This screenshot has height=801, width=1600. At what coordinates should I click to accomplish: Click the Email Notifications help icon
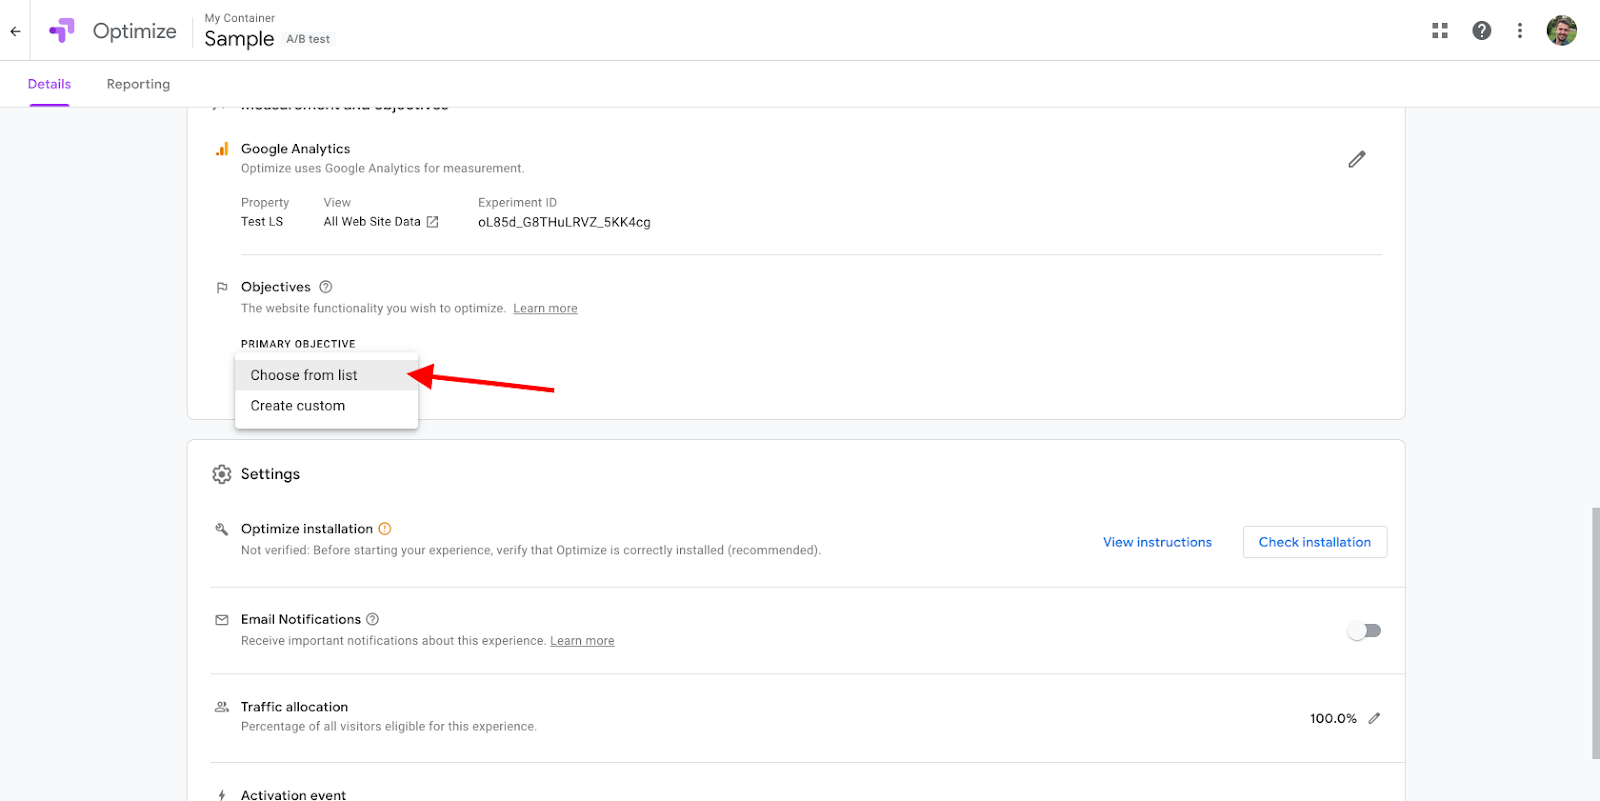coord(373,620)
